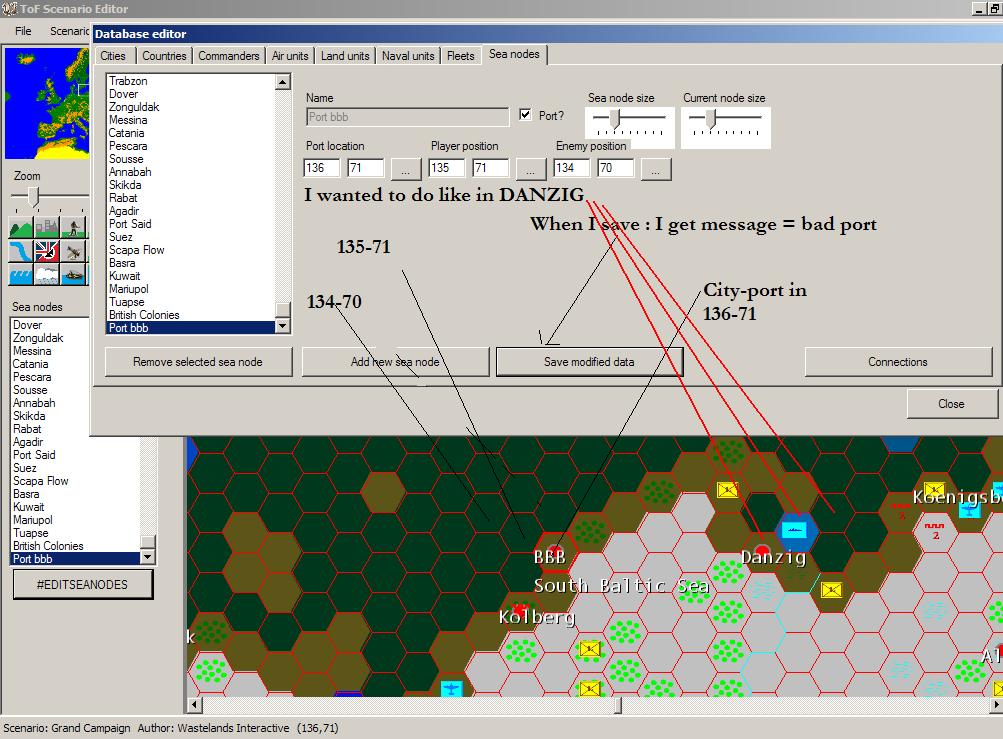
Task: Click Remove selected sea node button
Action: (198, 362)
